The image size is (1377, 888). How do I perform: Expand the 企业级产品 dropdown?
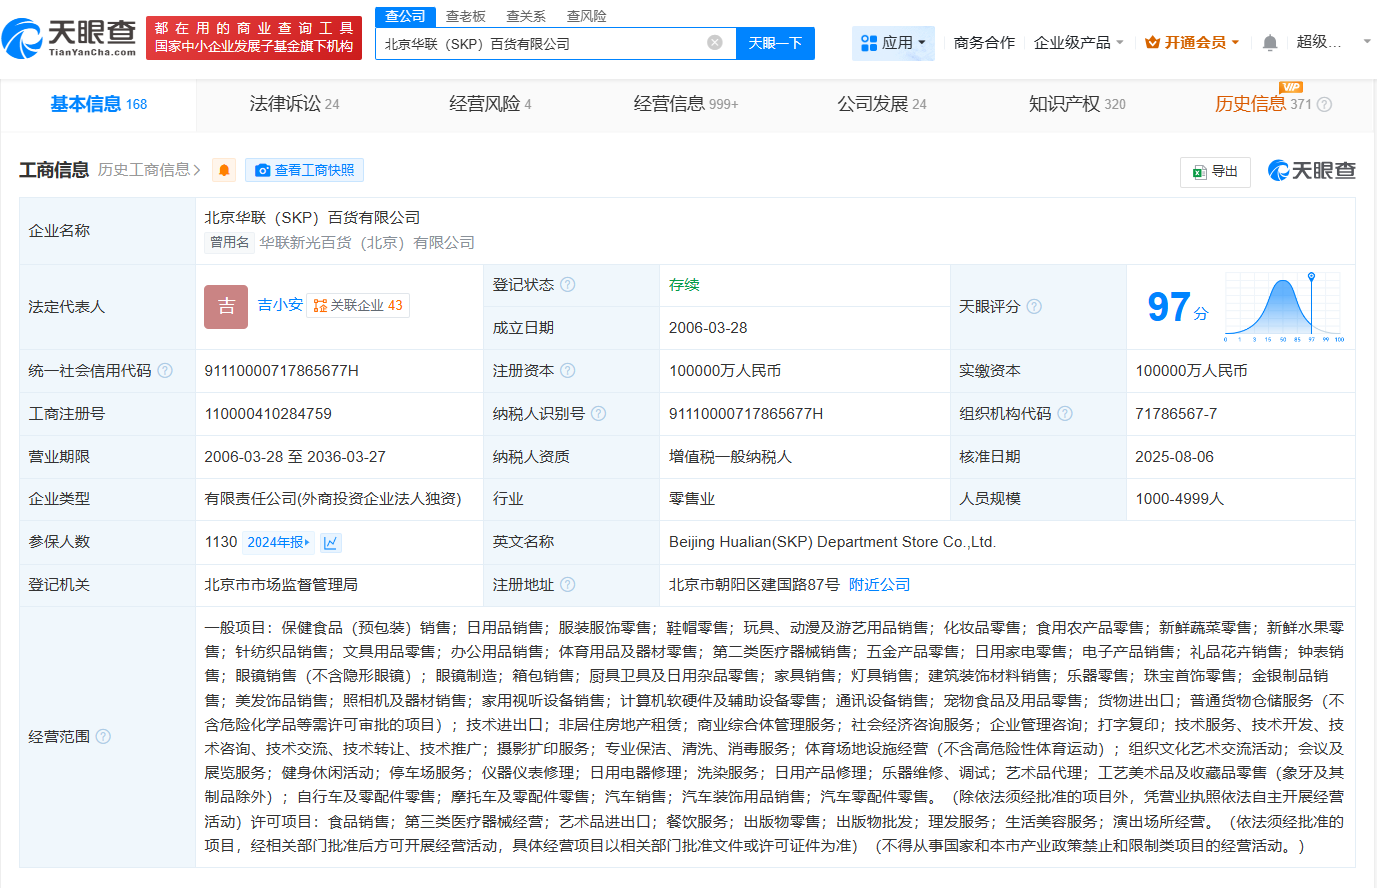(1078, 43)
